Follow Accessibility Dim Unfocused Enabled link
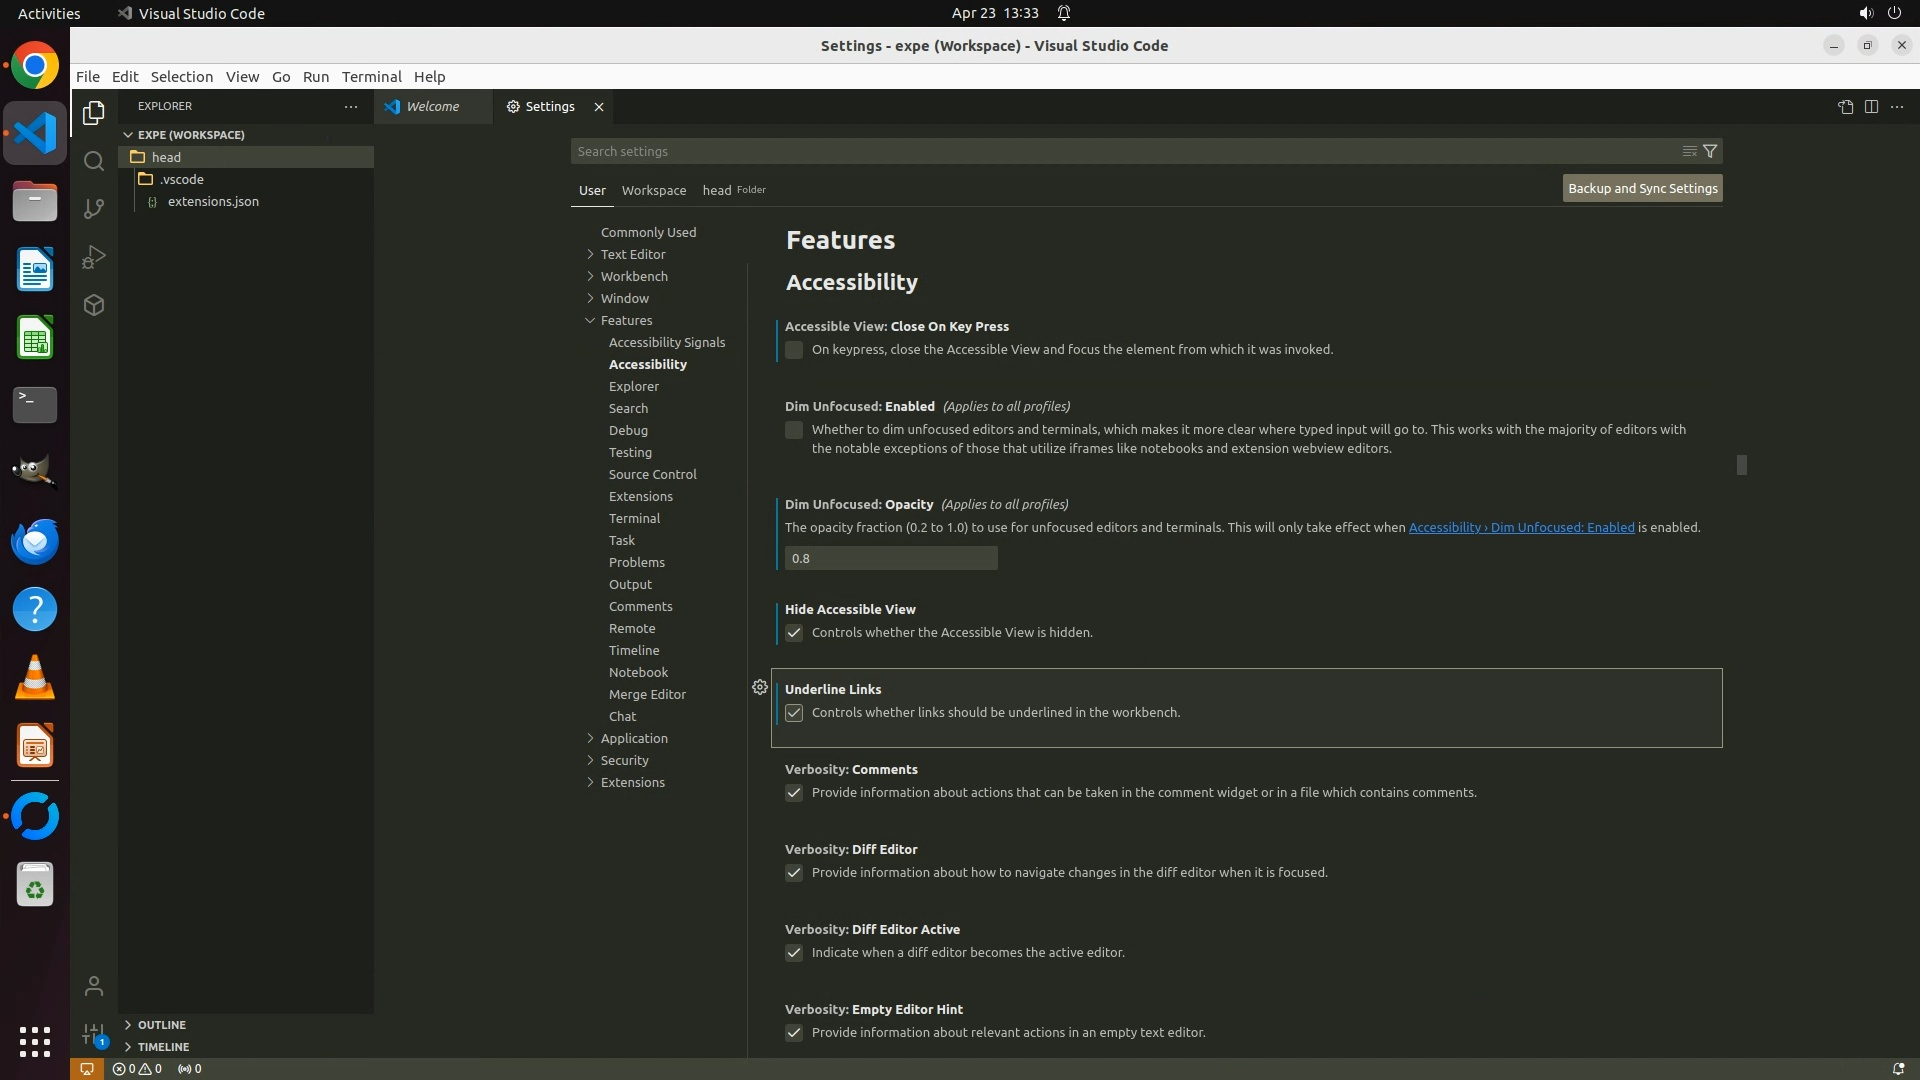1920x1080 pixels. click(1521, 527)
